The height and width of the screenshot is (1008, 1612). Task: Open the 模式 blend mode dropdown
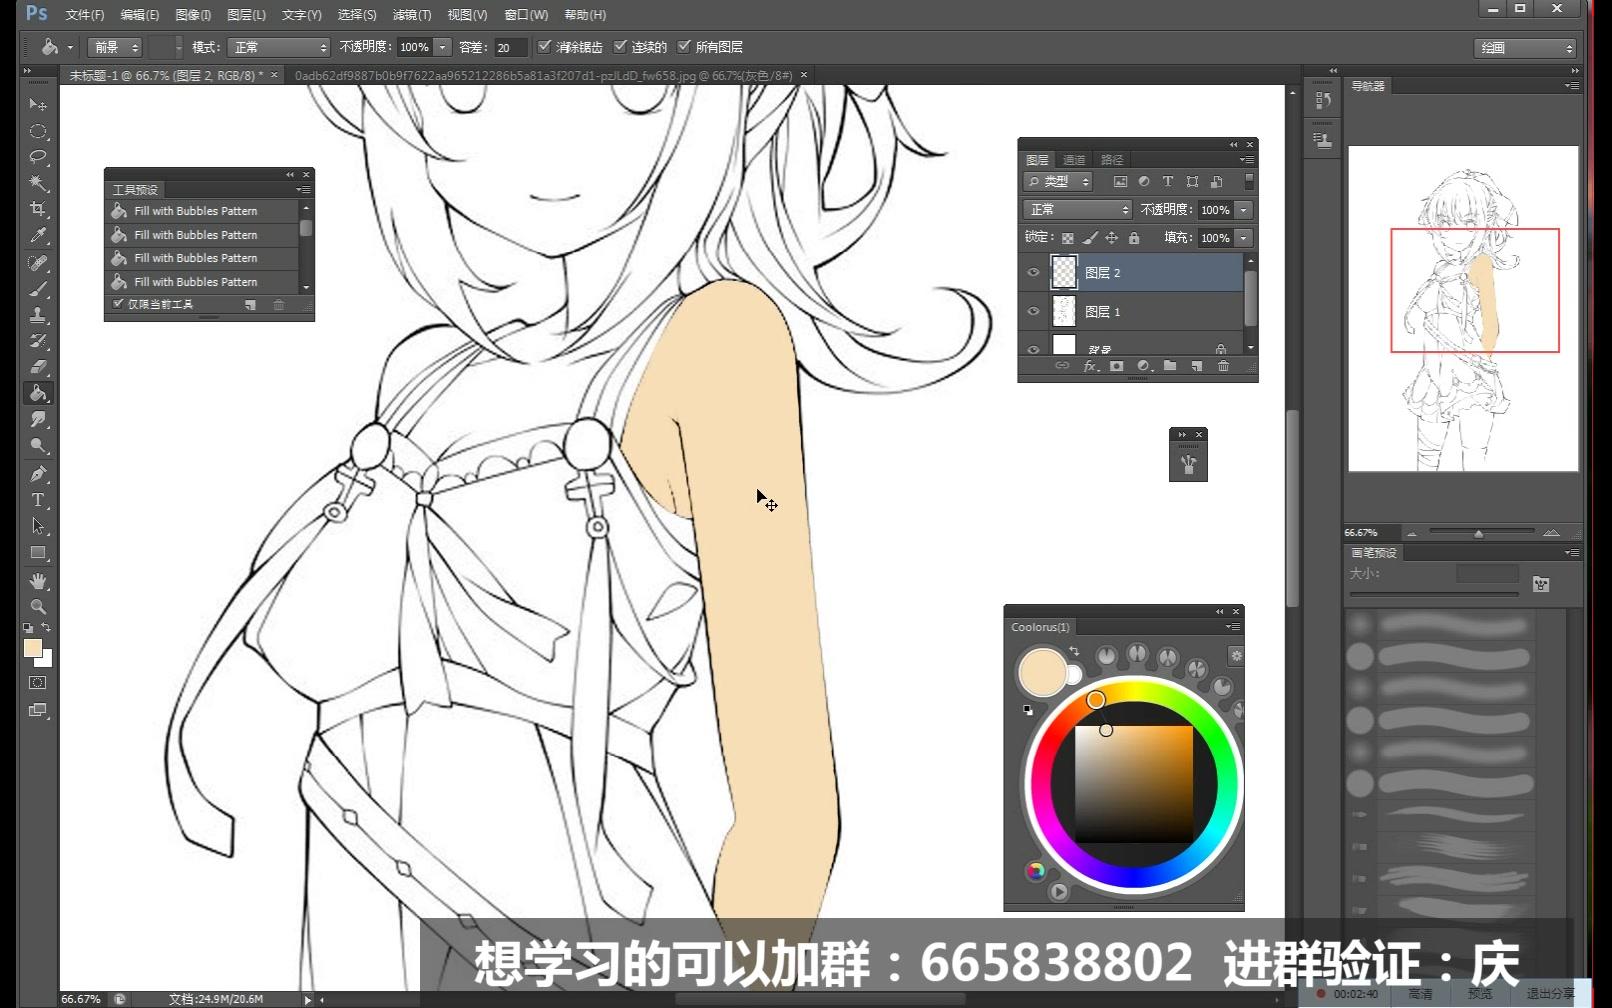click(x=278, y=47)
